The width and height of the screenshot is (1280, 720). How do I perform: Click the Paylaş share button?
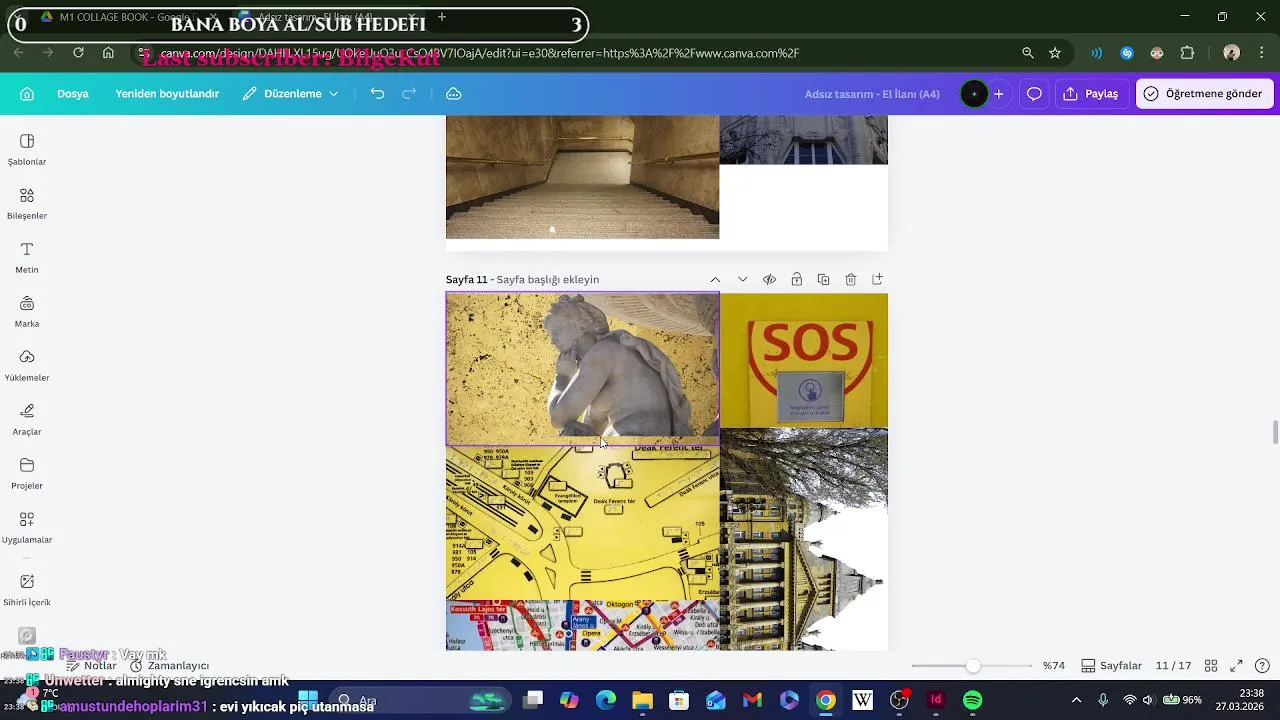pos(1091,94)
